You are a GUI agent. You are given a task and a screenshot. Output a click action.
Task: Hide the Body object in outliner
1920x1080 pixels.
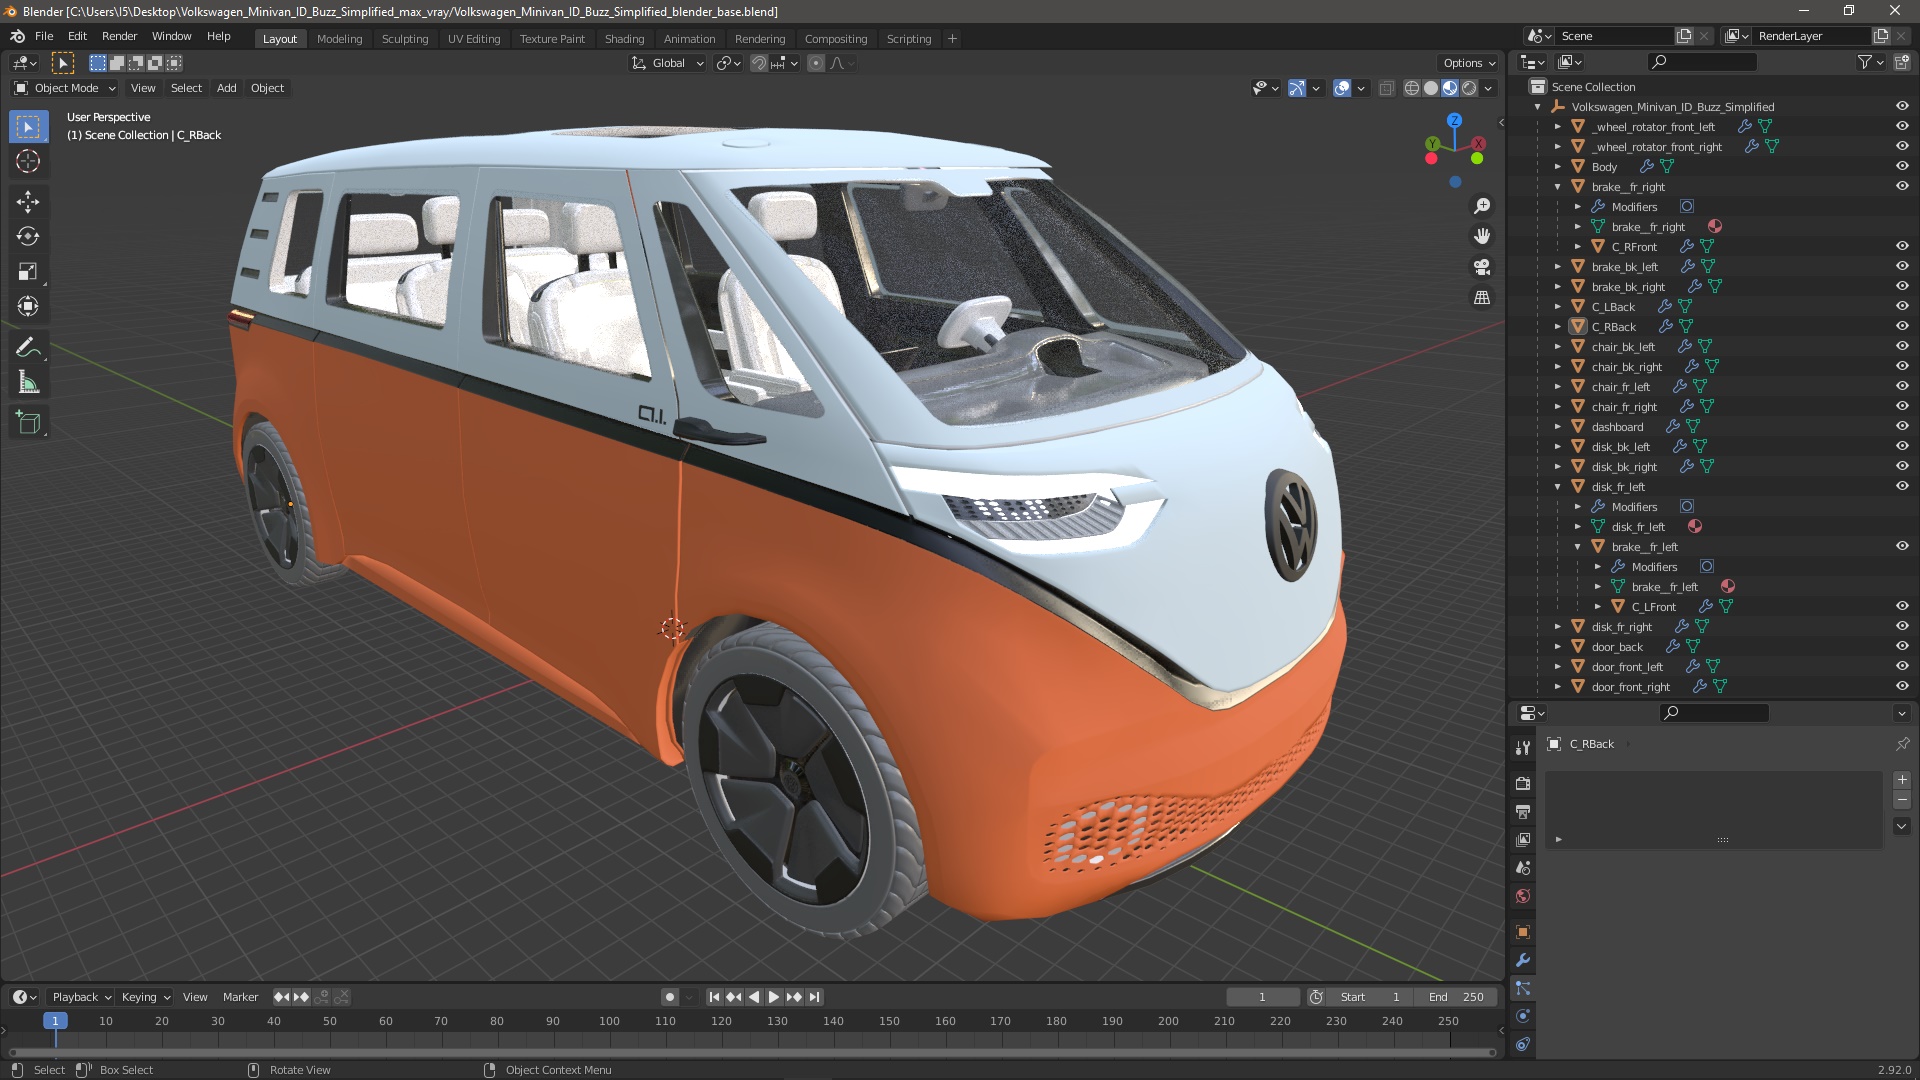click(x=1902, y=166)
